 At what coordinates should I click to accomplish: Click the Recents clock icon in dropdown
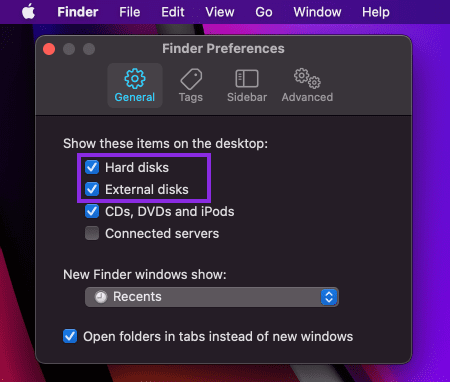[101, 297]
